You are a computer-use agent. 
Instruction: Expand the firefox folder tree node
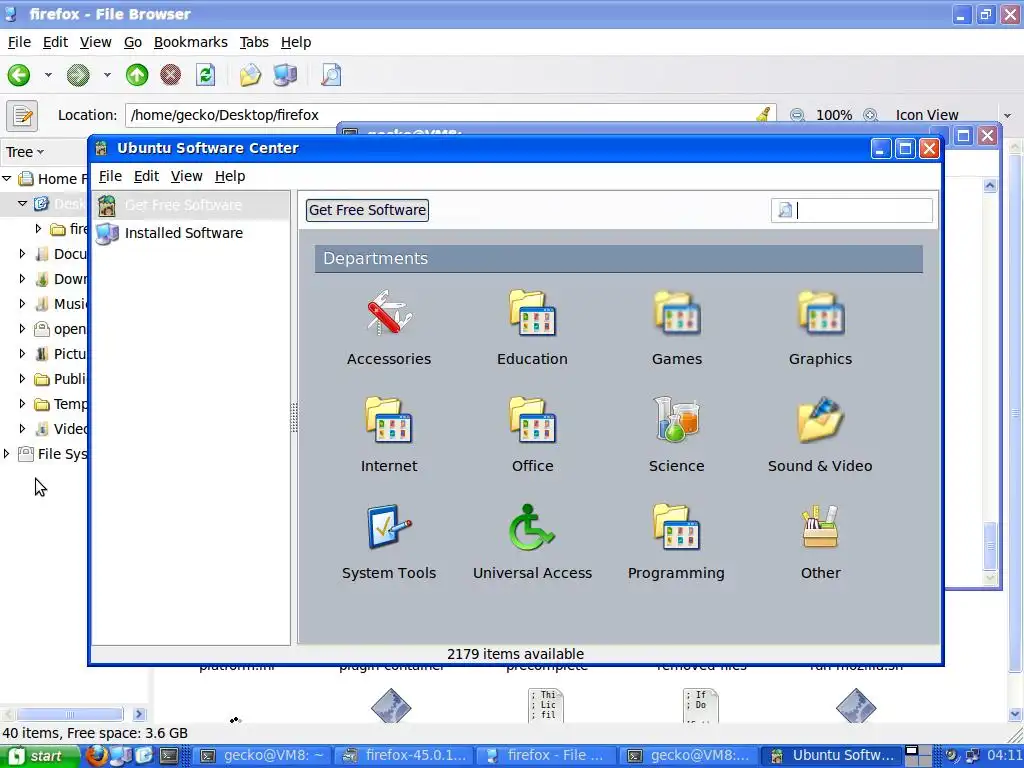pos(38,228)
